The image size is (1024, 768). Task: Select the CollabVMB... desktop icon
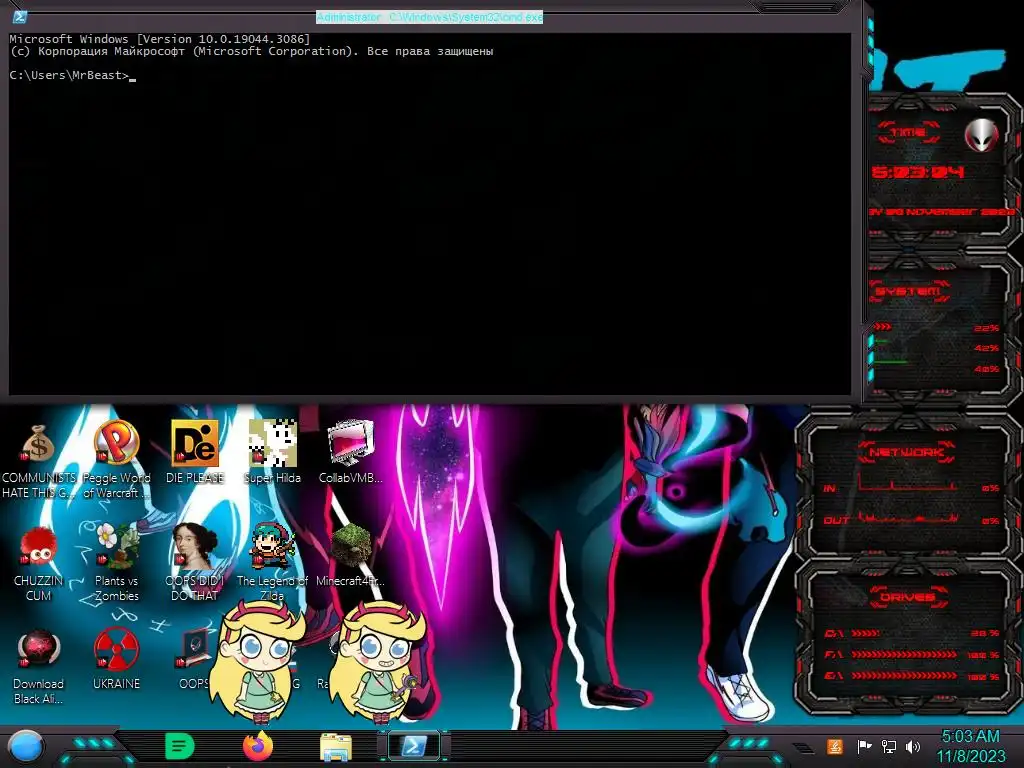point(351,453)
